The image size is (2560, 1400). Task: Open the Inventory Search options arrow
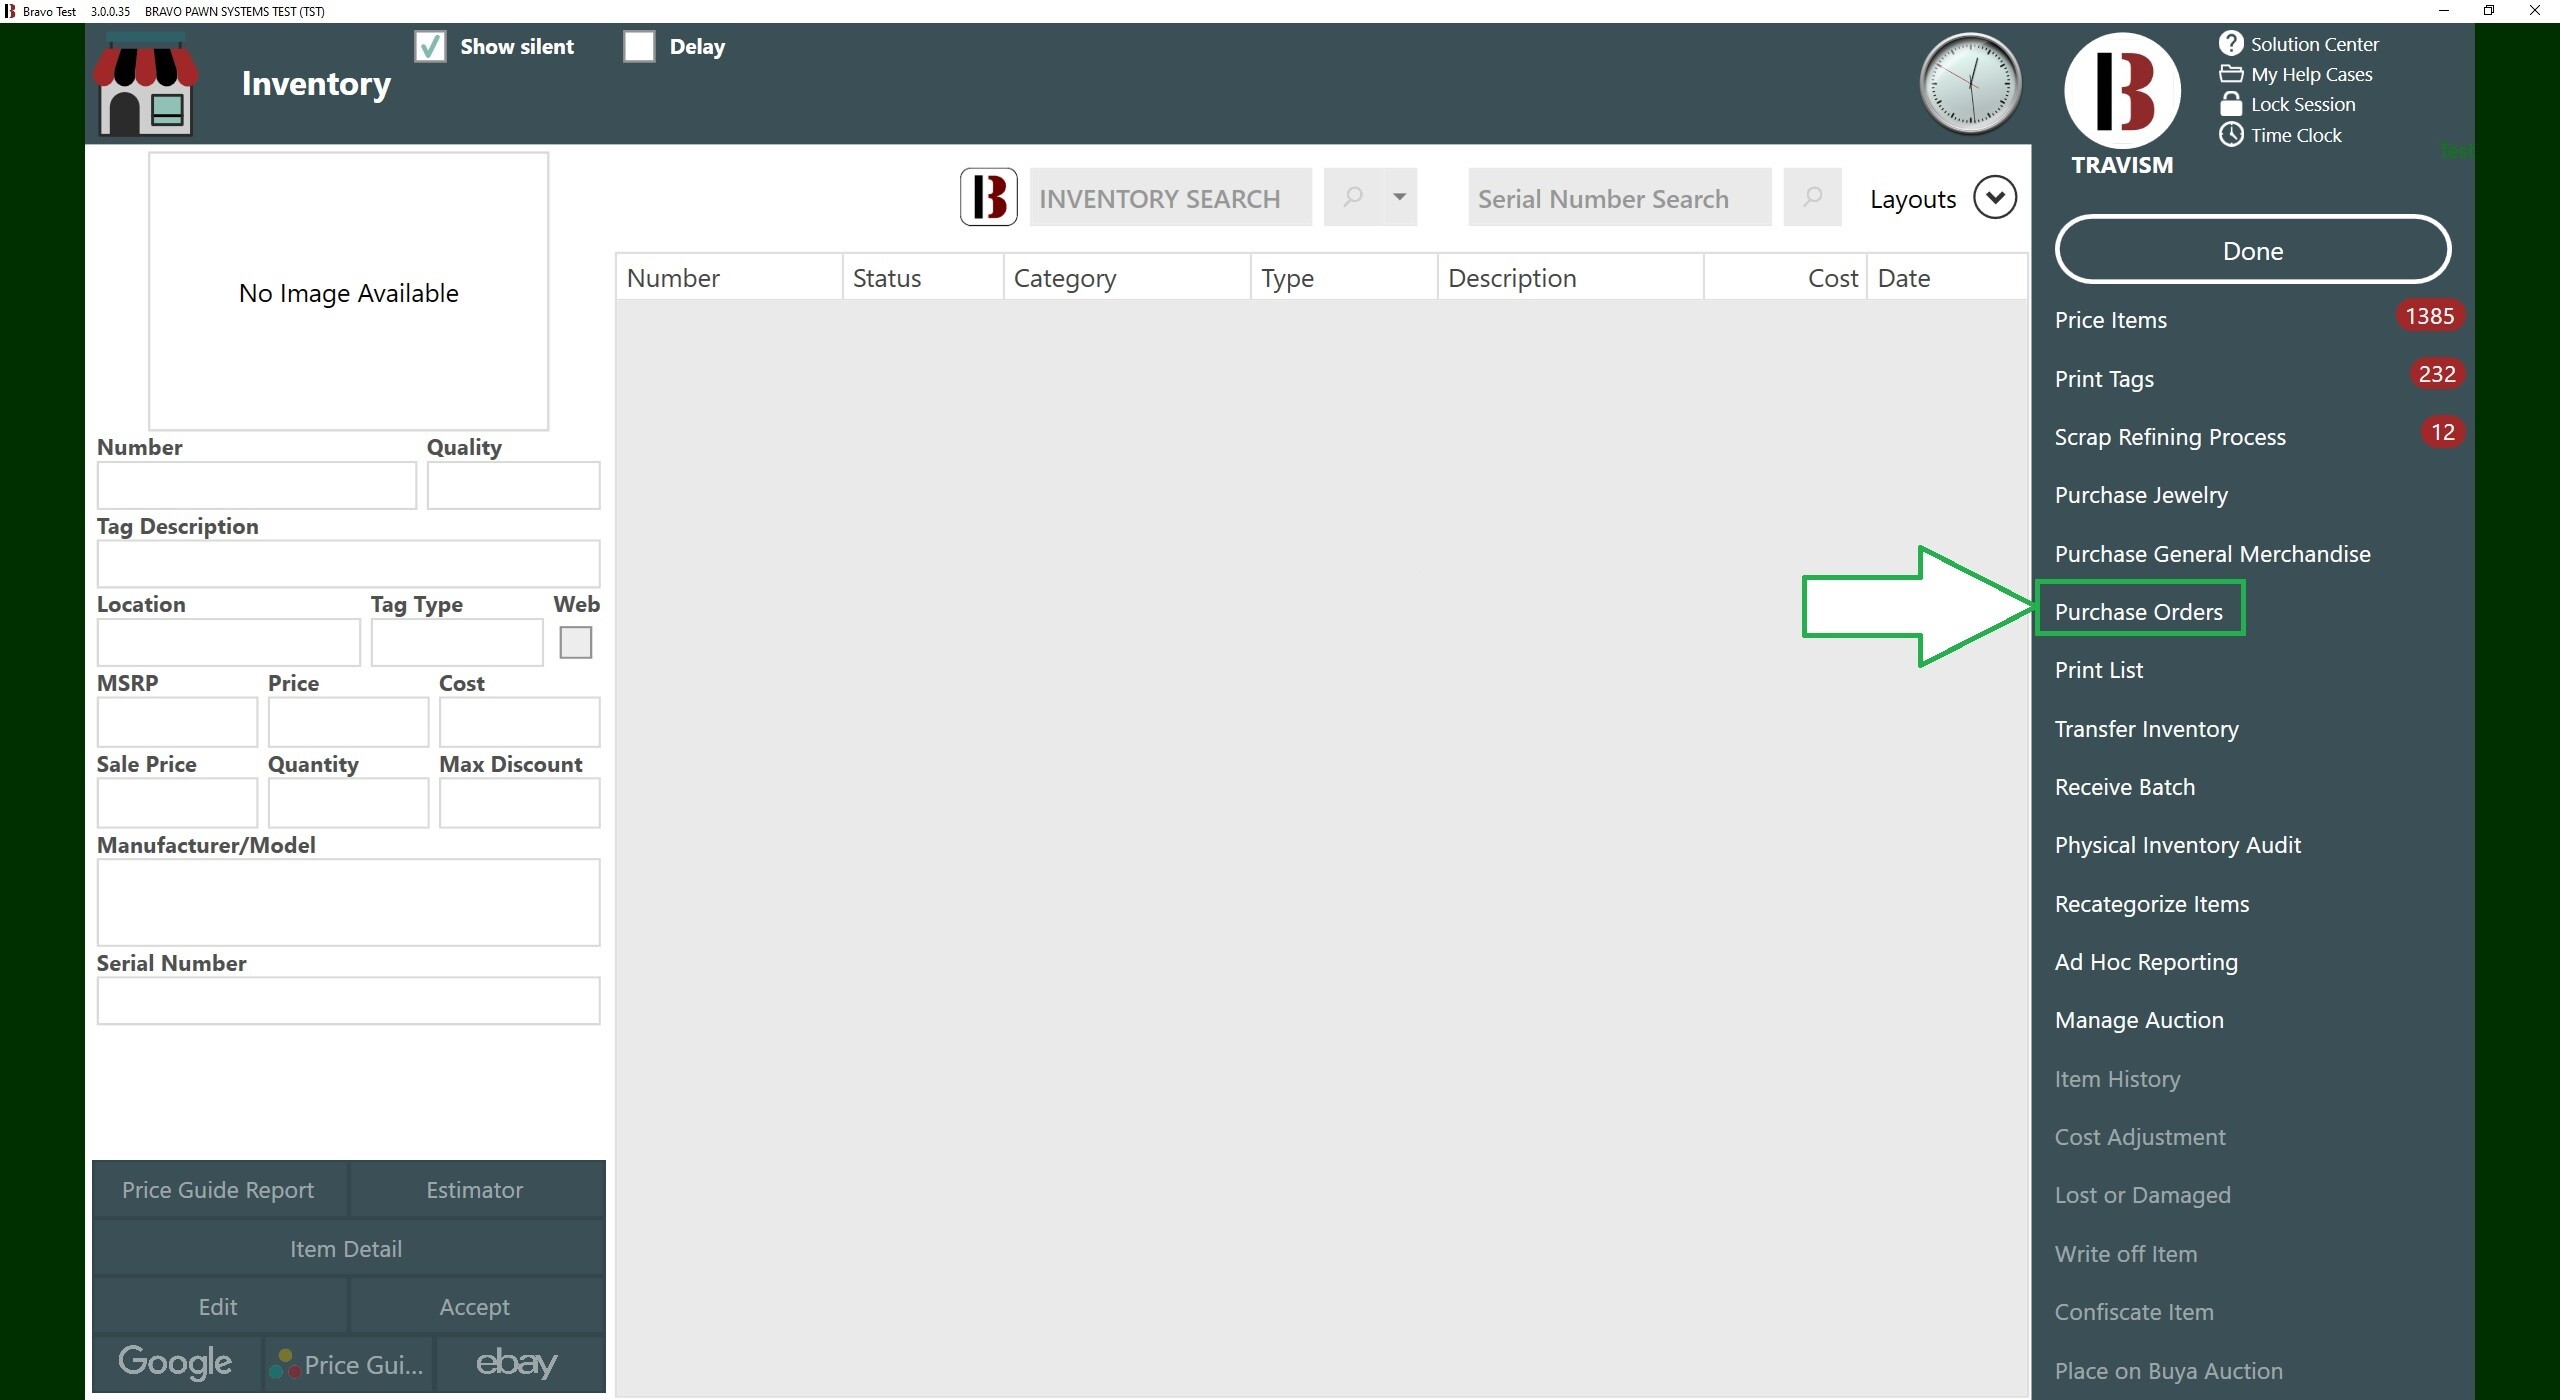(1400, 197)
